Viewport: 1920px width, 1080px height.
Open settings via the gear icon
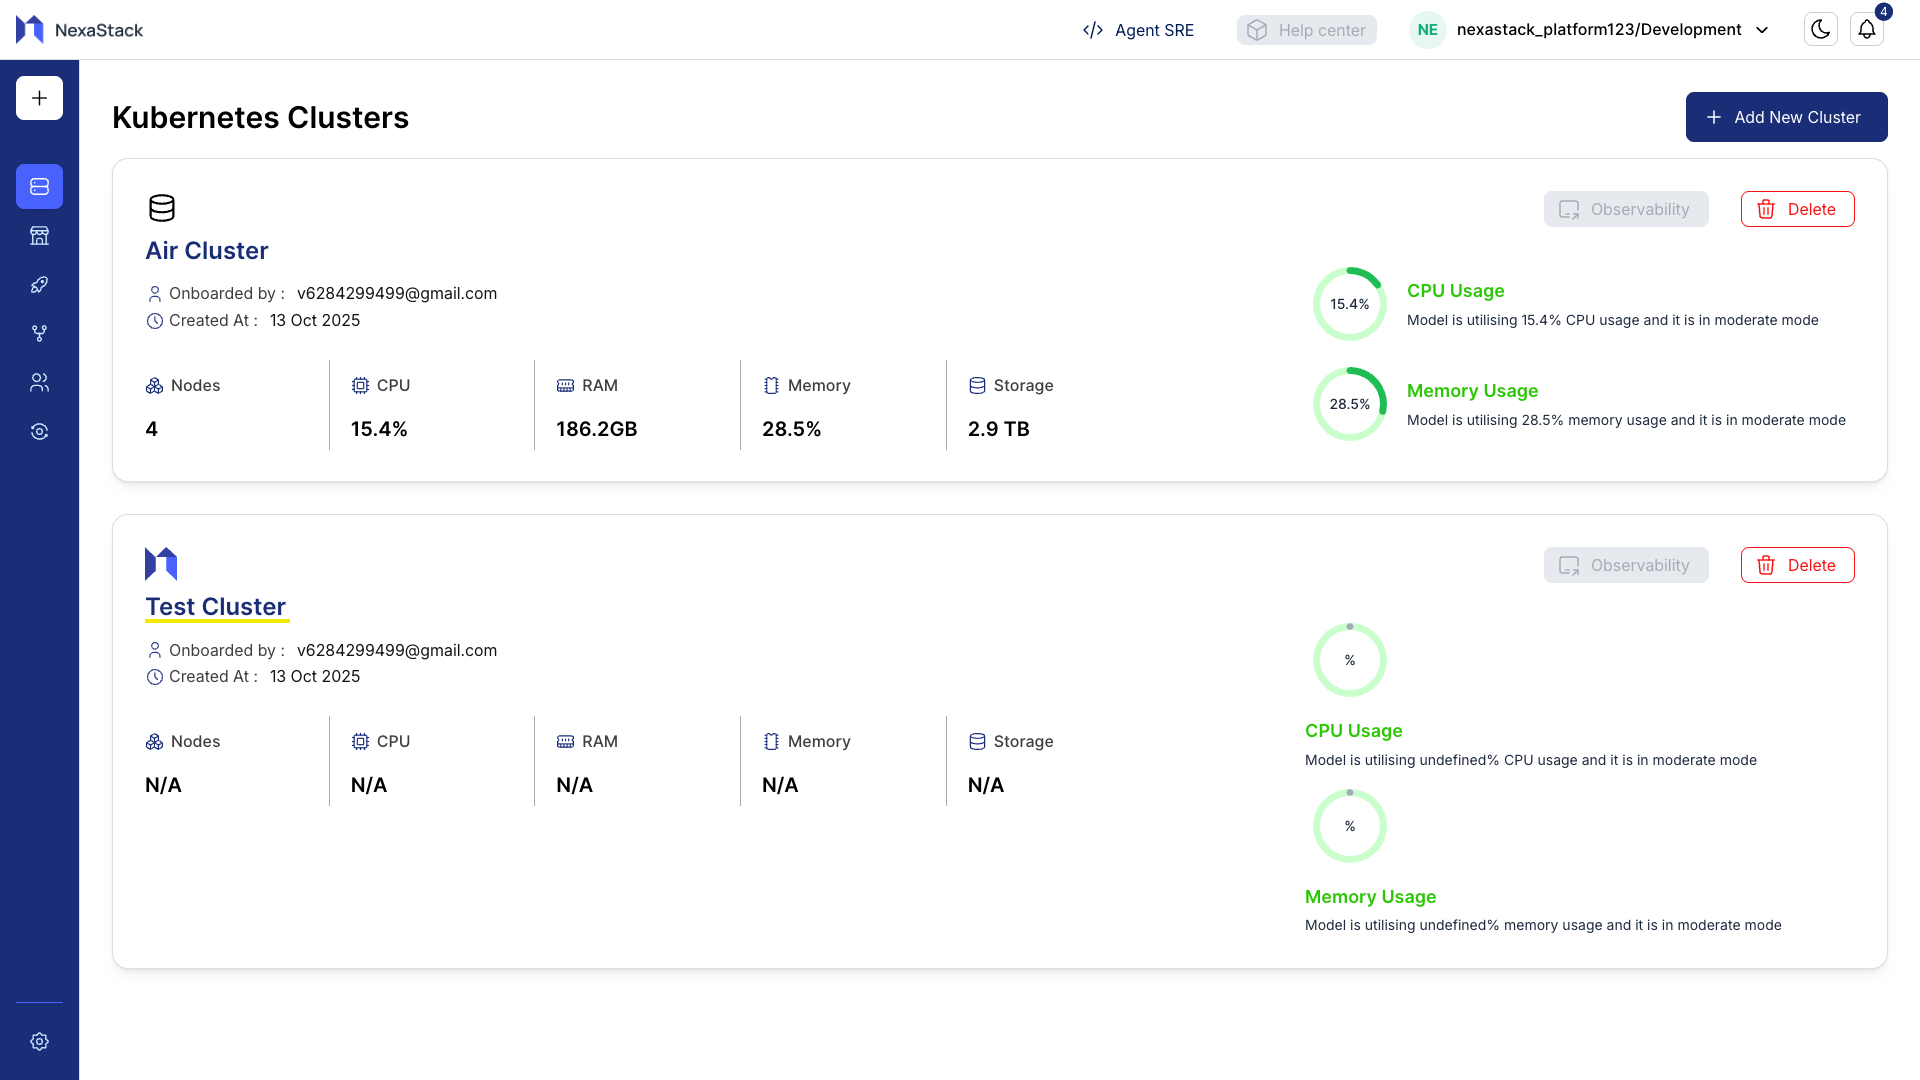click(x=39, y=1041)
